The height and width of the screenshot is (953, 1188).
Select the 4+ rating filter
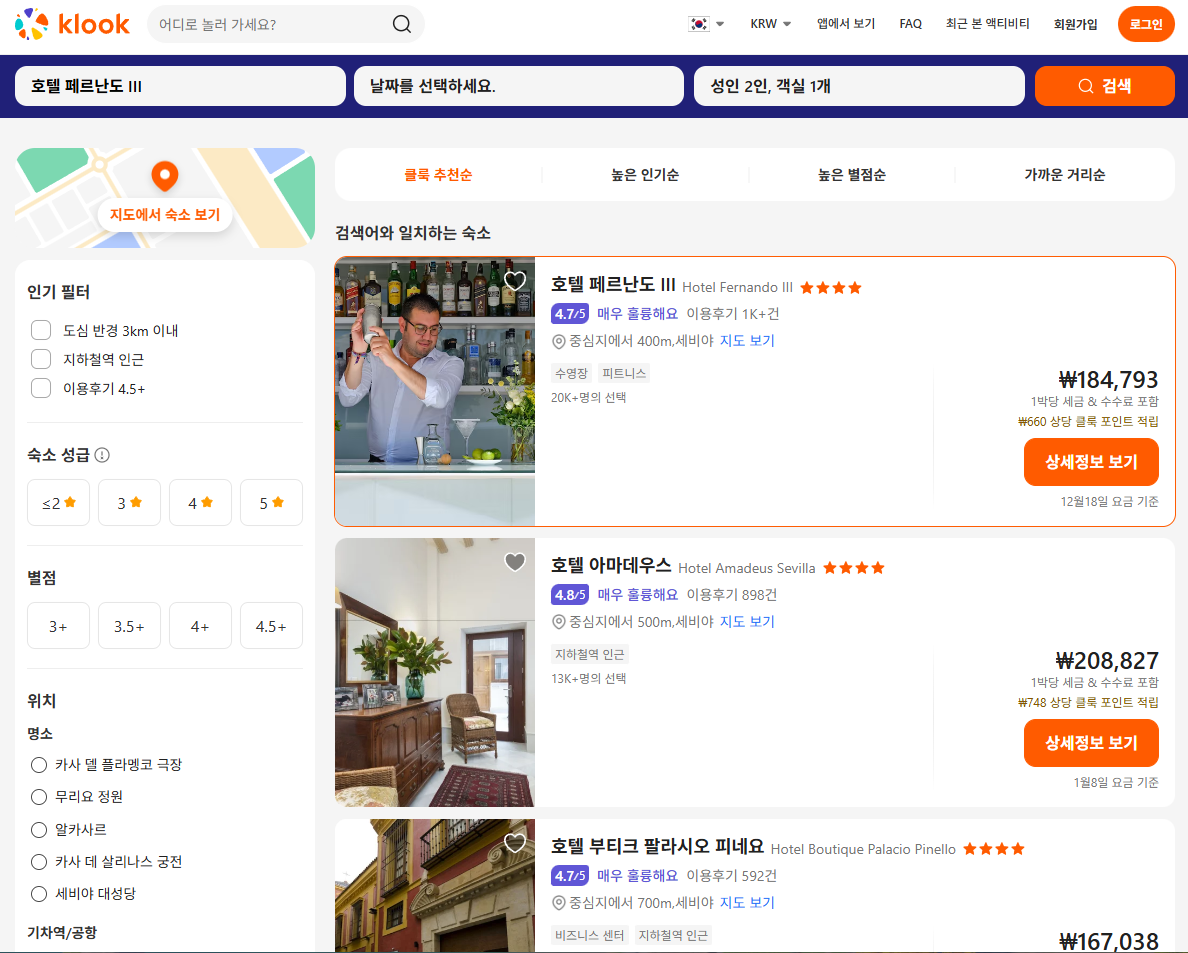200,626
